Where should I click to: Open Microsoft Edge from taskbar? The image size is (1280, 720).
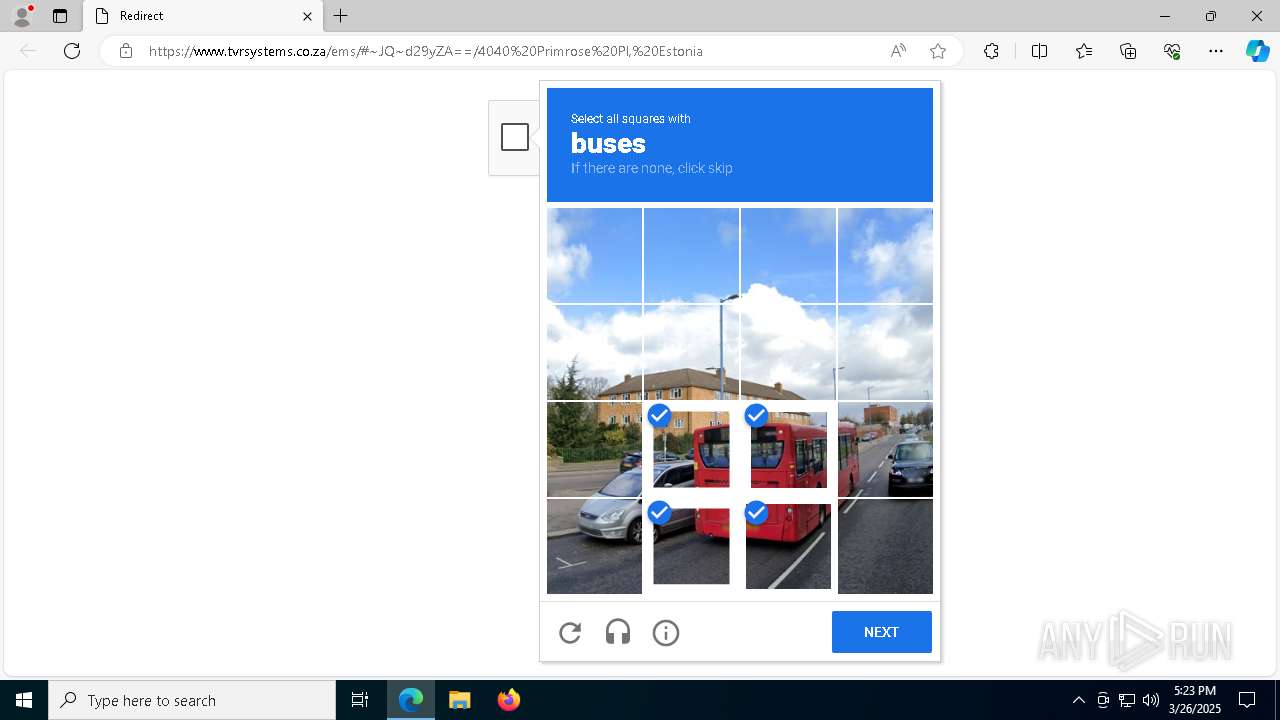coord(411,700)
